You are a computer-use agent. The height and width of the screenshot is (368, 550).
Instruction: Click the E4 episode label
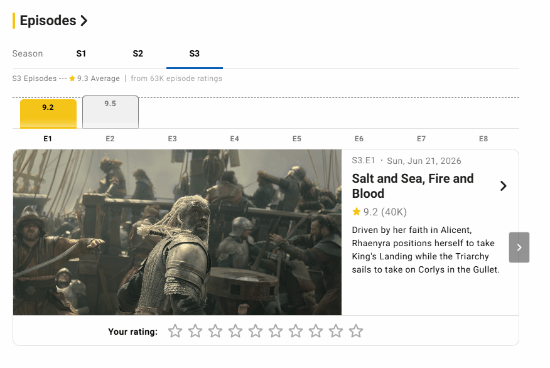point(235,139)
